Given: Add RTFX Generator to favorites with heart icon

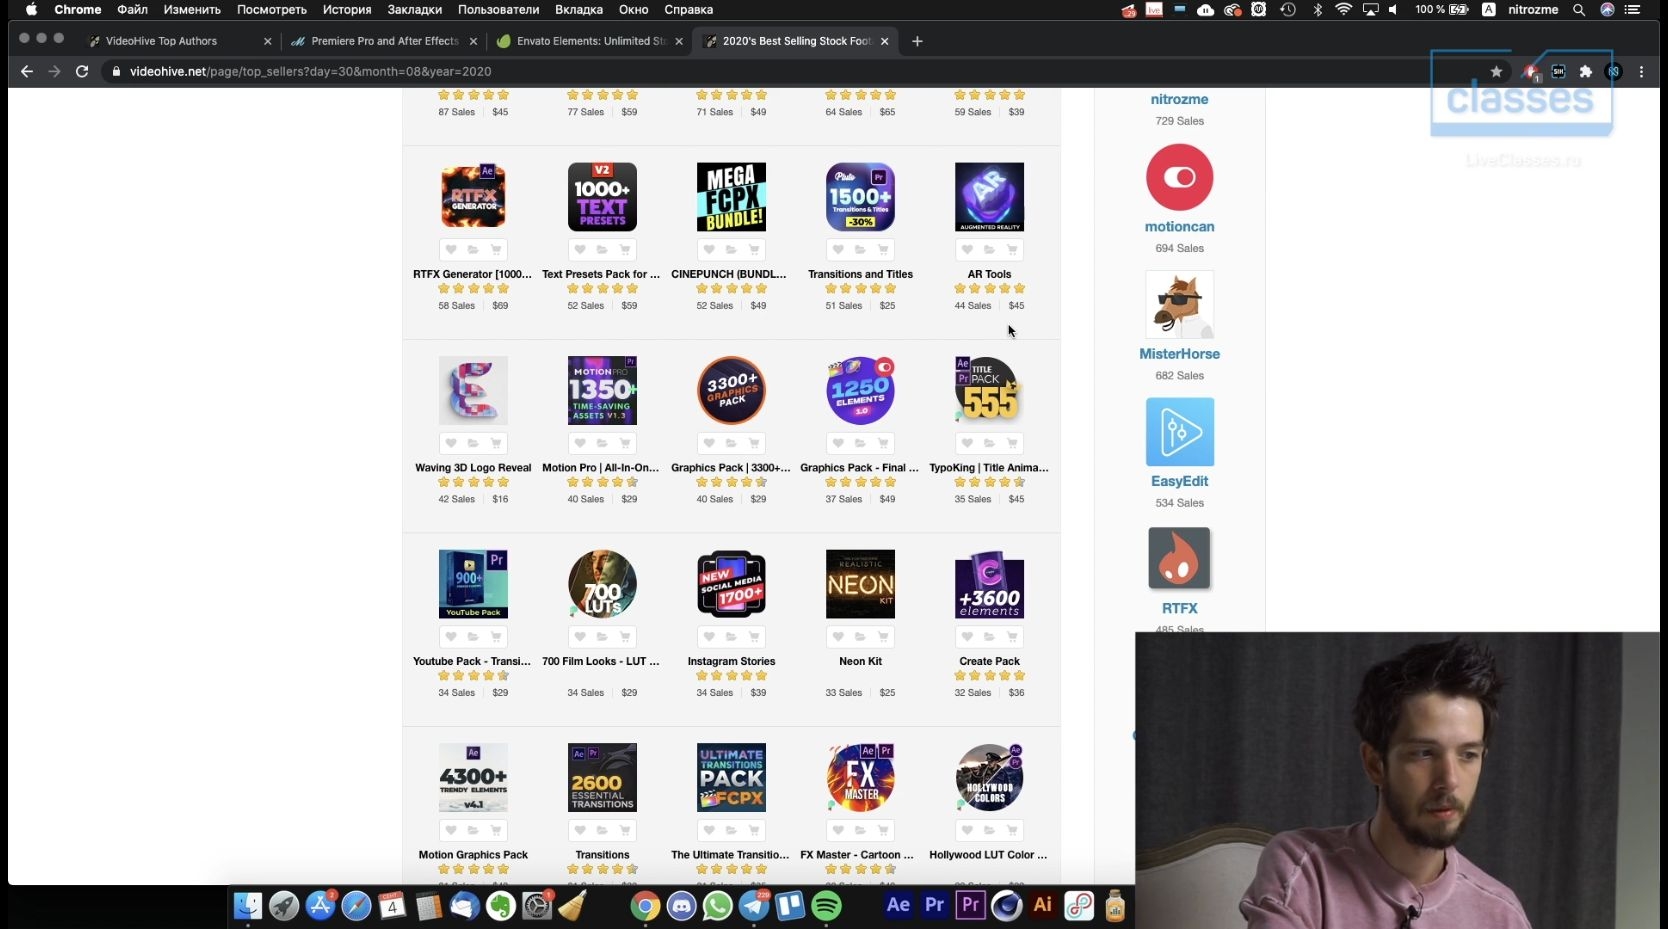Looking at the screenshot, I should pos(451,250).
